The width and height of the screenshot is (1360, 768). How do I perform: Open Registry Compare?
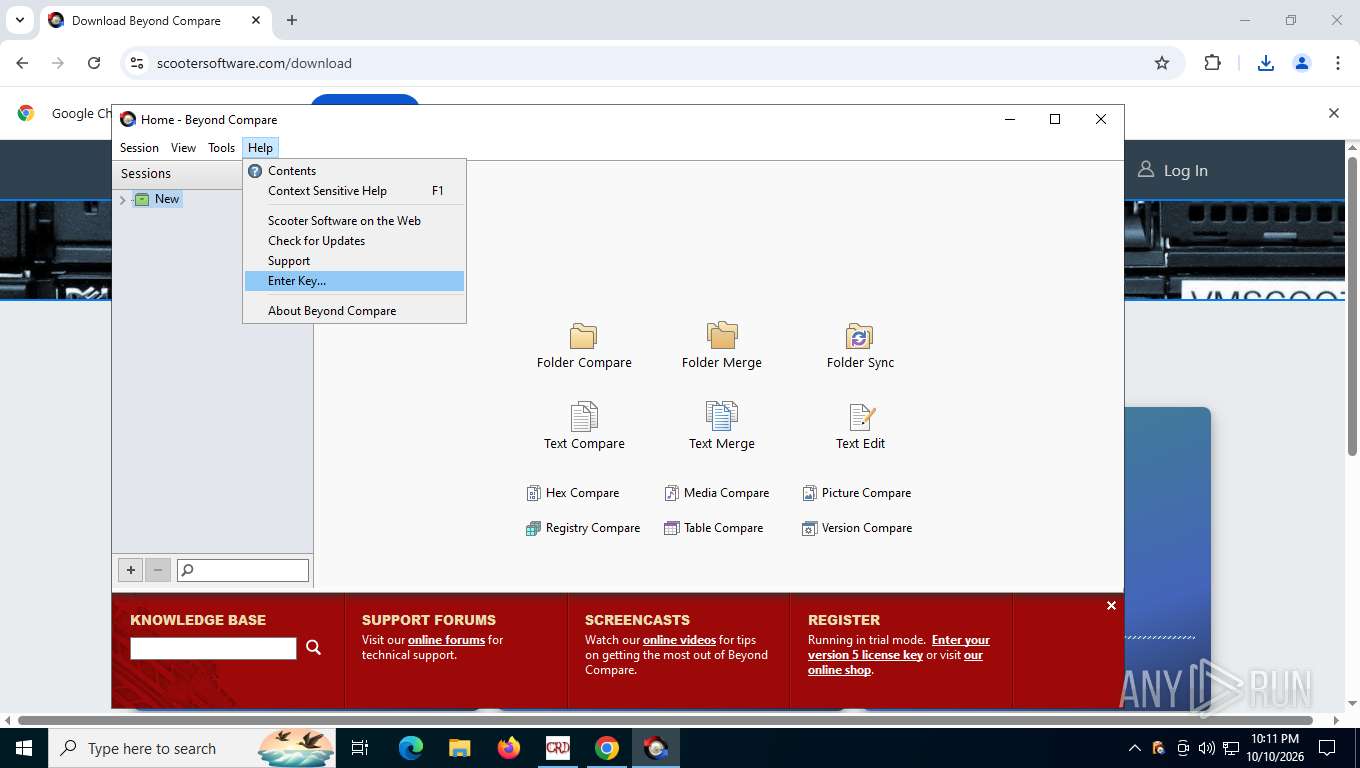(x=583, y=528)
